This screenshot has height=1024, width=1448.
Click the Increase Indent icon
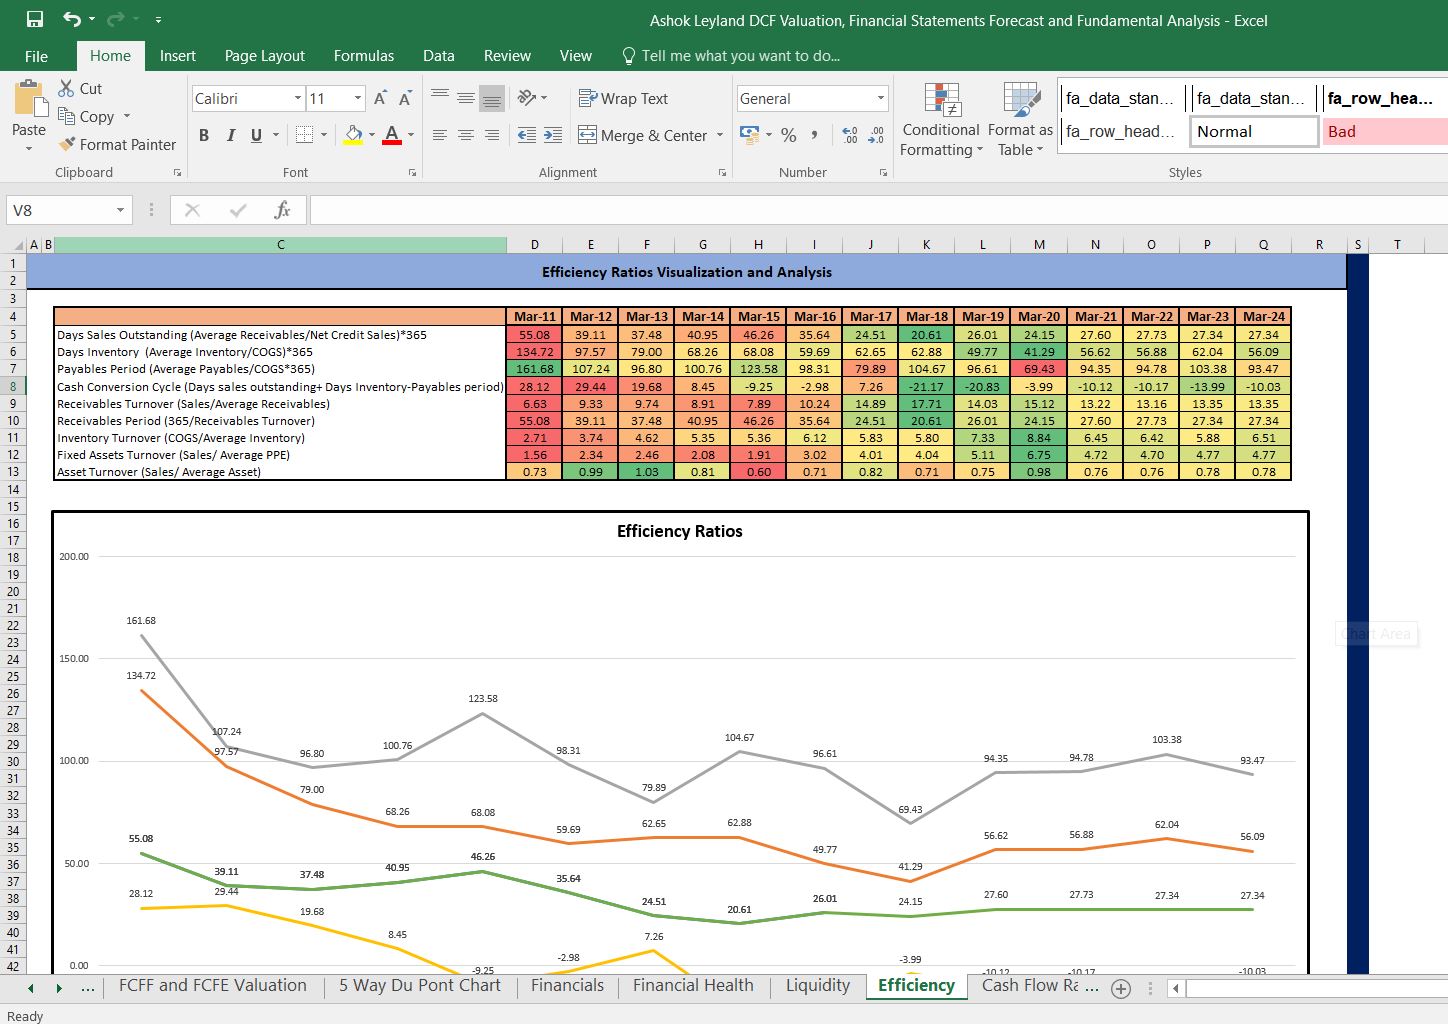[553, 135]
